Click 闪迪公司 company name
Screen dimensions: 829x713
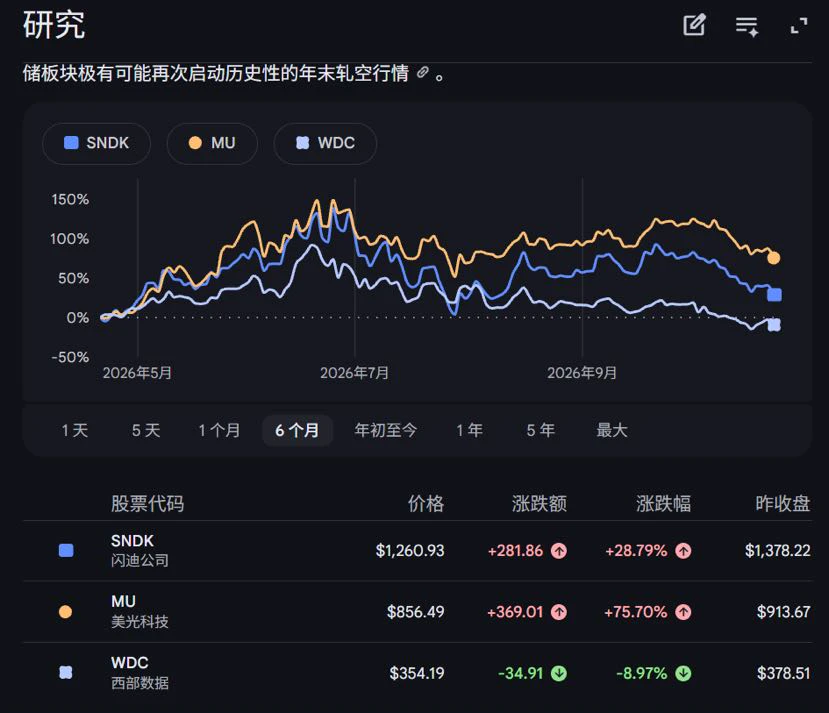pos(140,561)
